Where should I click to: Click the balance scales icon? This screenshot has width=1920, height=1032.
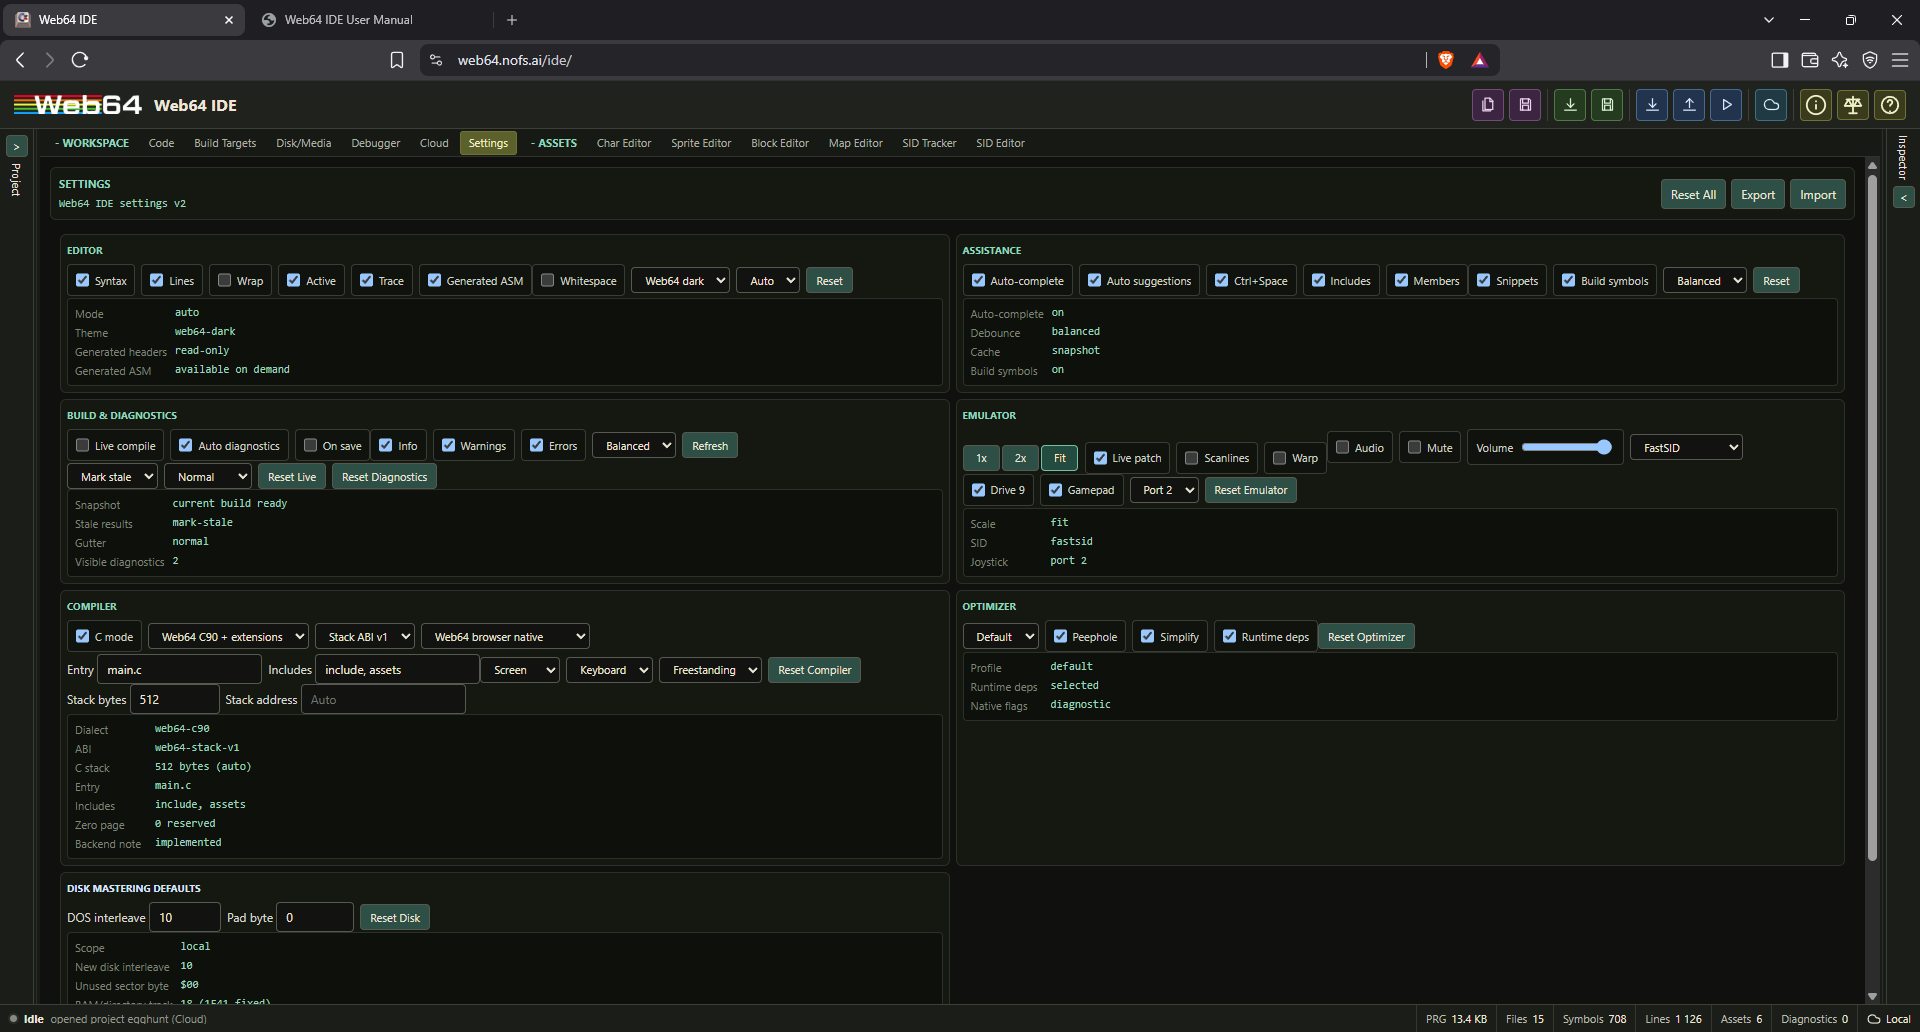1853,105
